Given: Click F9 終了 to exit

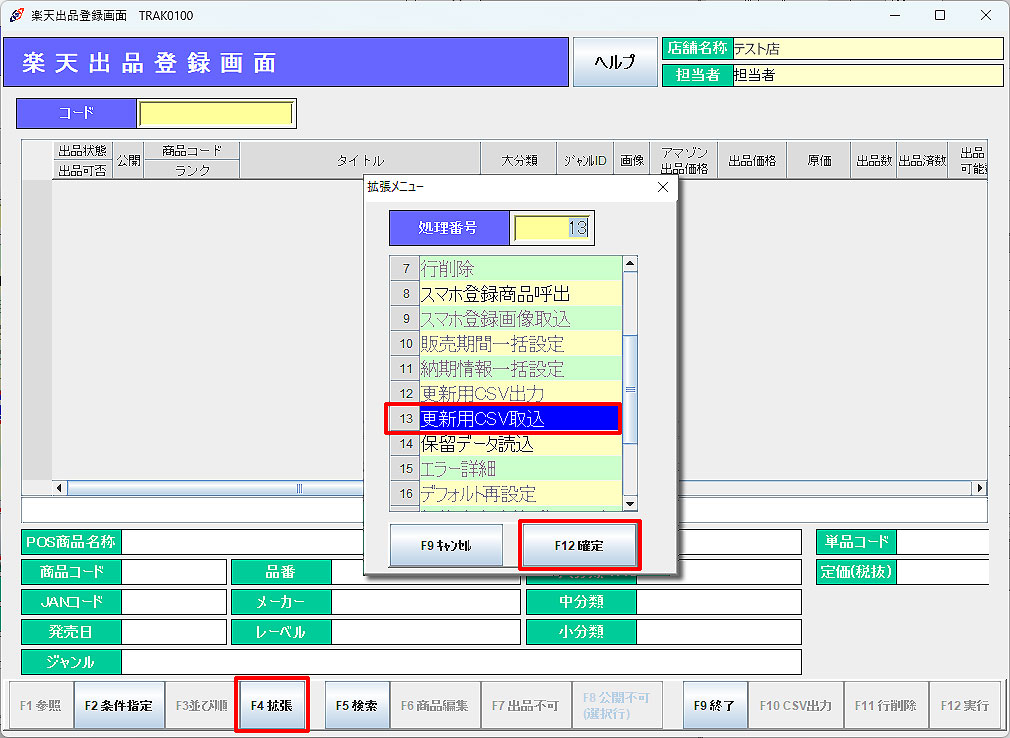Looking at the screenshot, I should tap(714, 705).
